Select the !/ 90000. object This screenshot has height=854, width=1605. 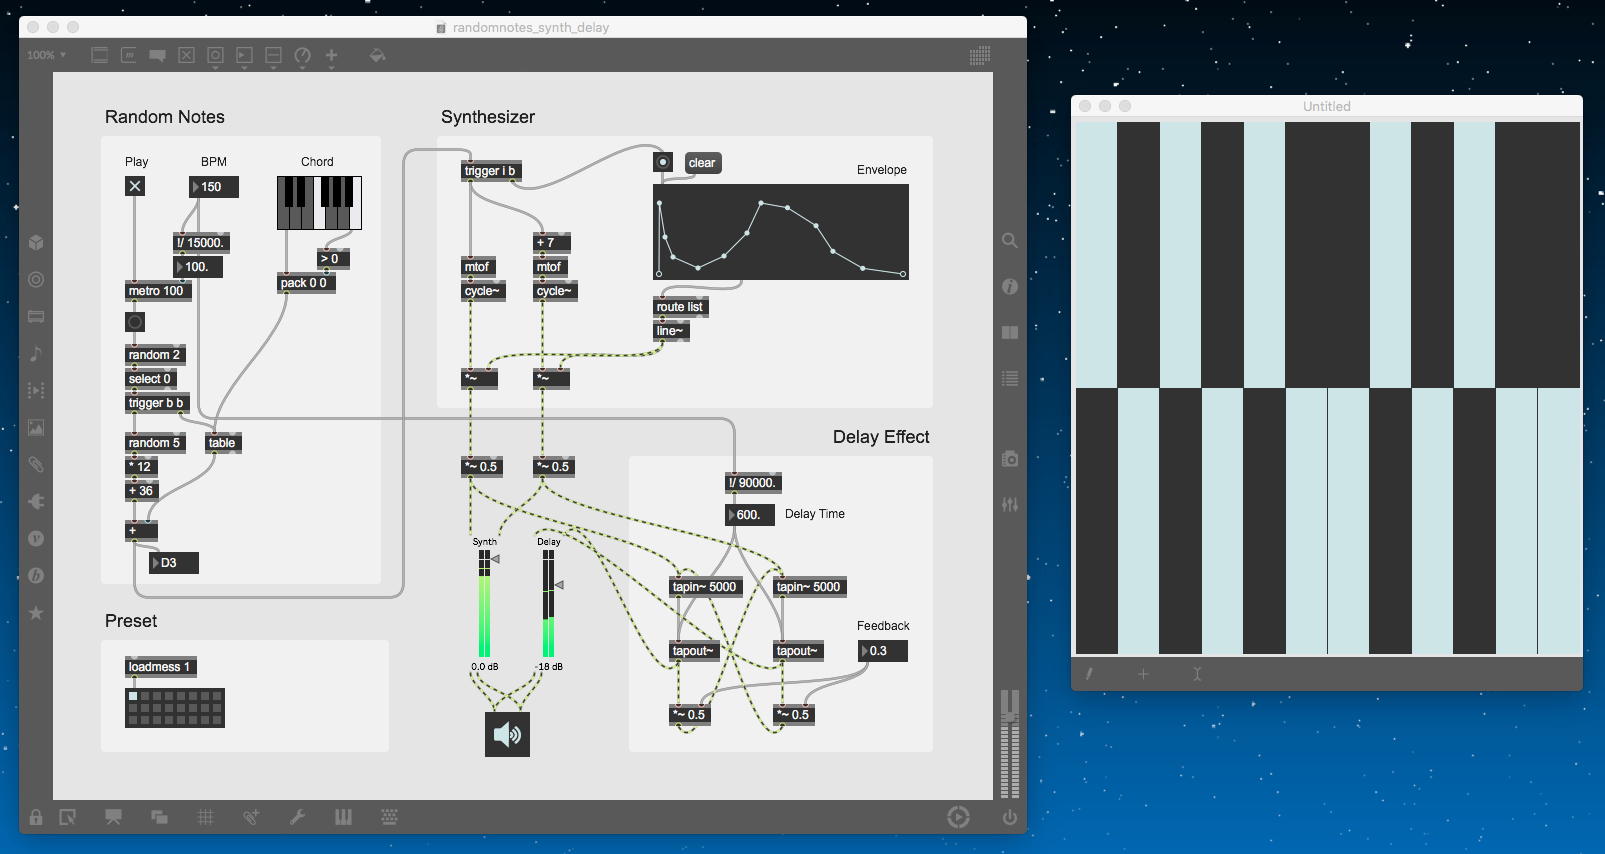[753, 483]
